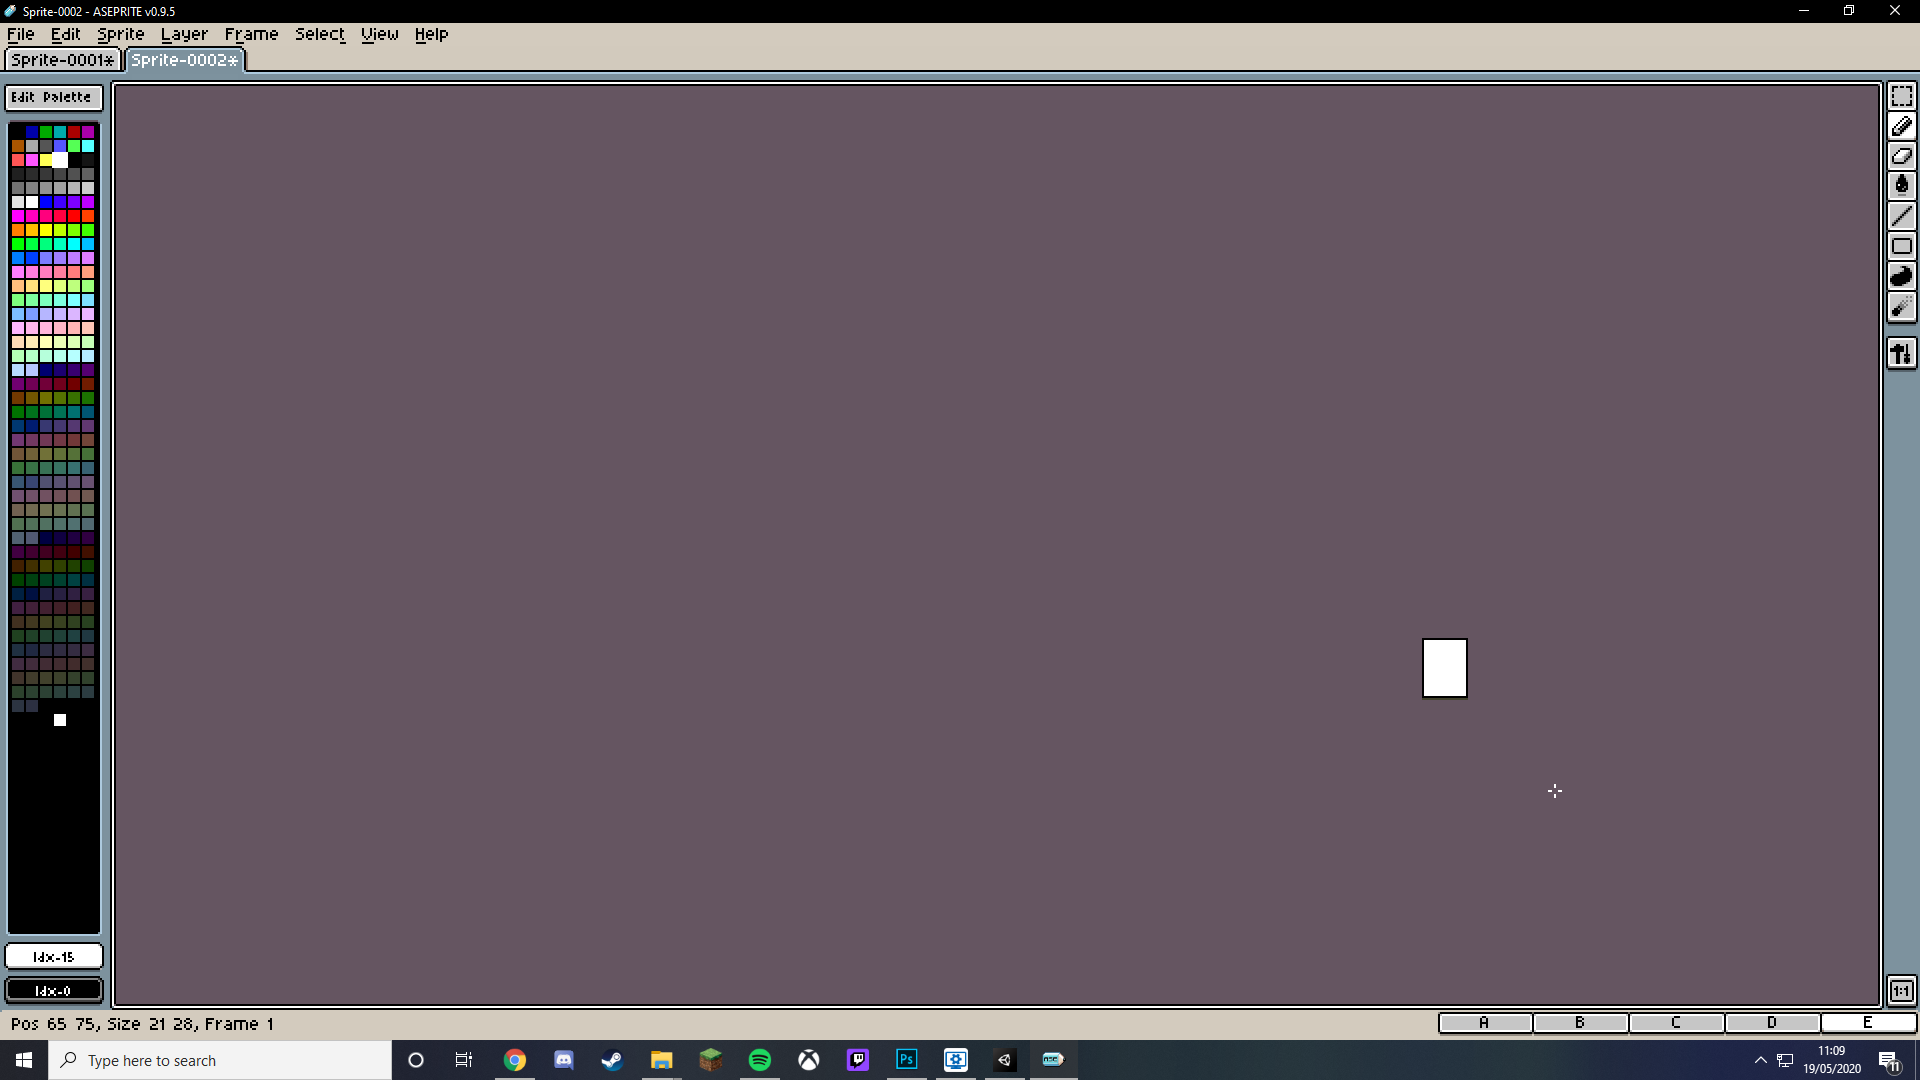1920x1080 pixels.
Task: Open File Explorer from the taskbar
Action: [x=661, y=1060]
